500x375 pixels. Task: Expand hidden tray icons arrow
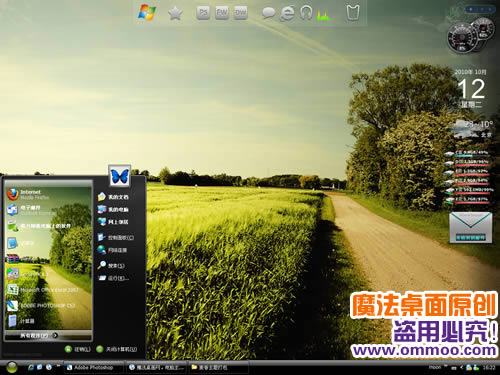pyautogui.click(x=462, y=367)
